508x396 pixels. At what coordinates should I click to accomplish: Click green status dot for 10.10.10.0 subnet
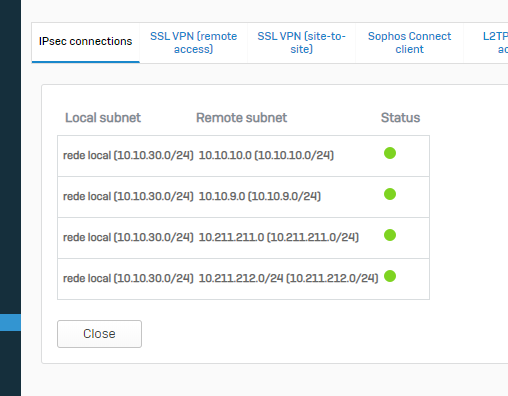pyautogui.click(x=390, y=153)
